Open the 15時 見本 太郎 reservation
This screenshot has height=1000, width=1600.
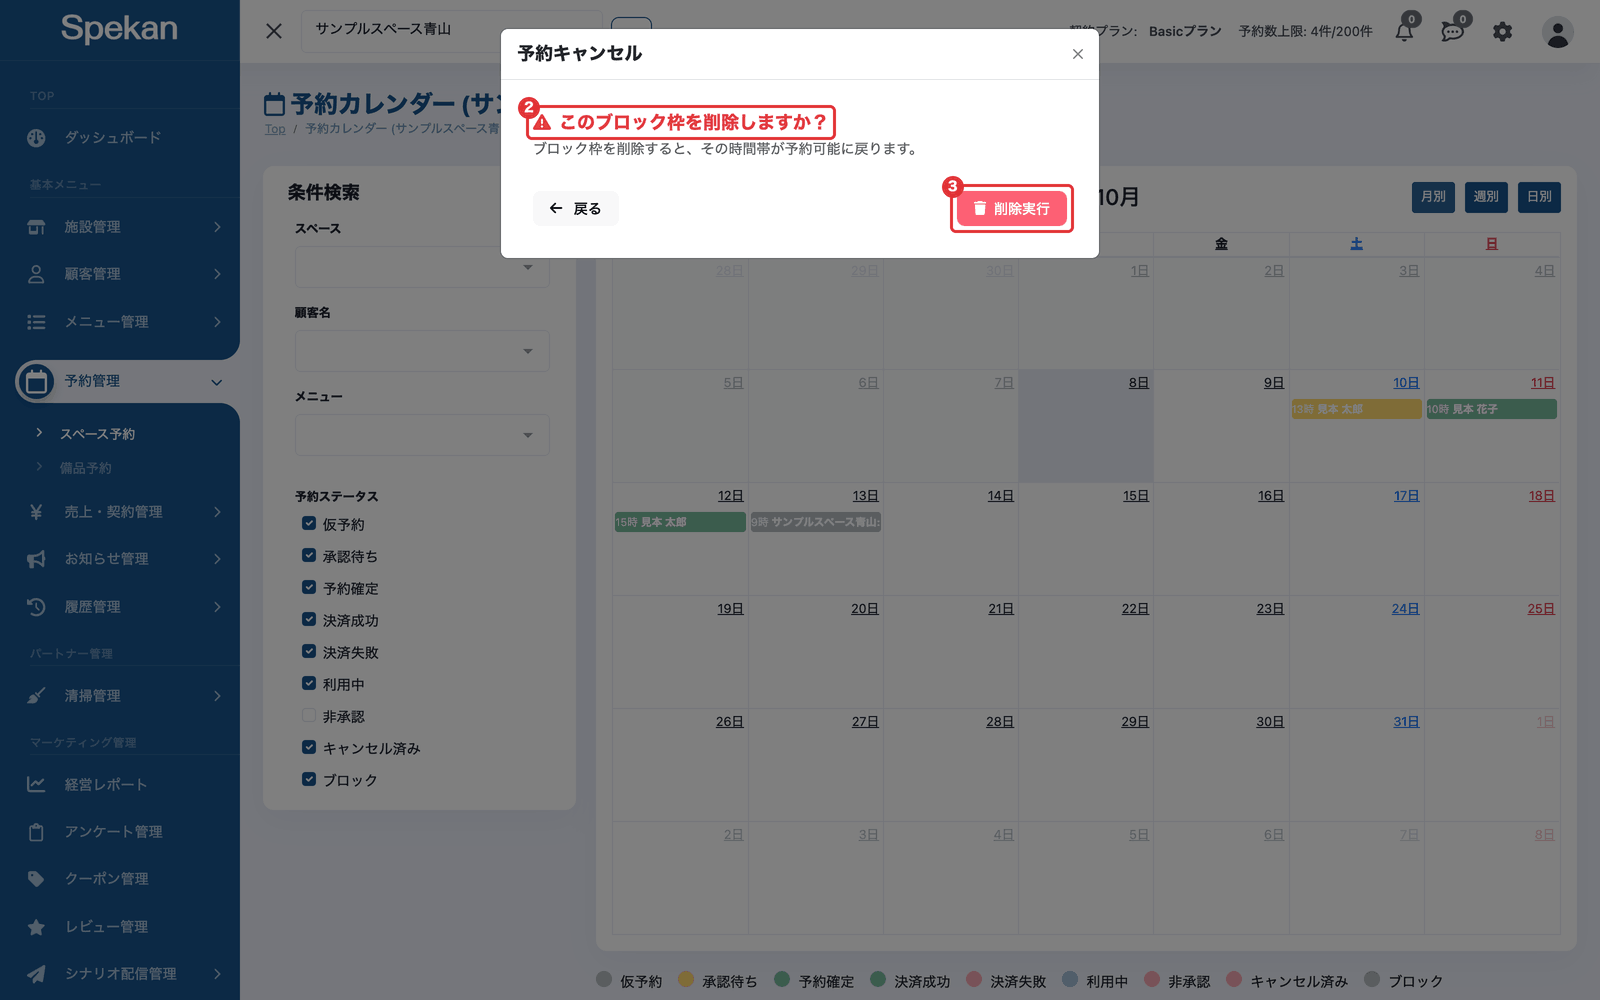coord(680,522)
